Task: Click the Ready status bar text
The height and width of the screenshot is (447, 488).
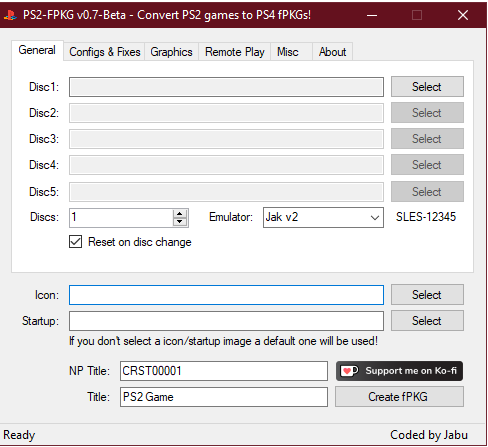Action: [x=19, y=435]
